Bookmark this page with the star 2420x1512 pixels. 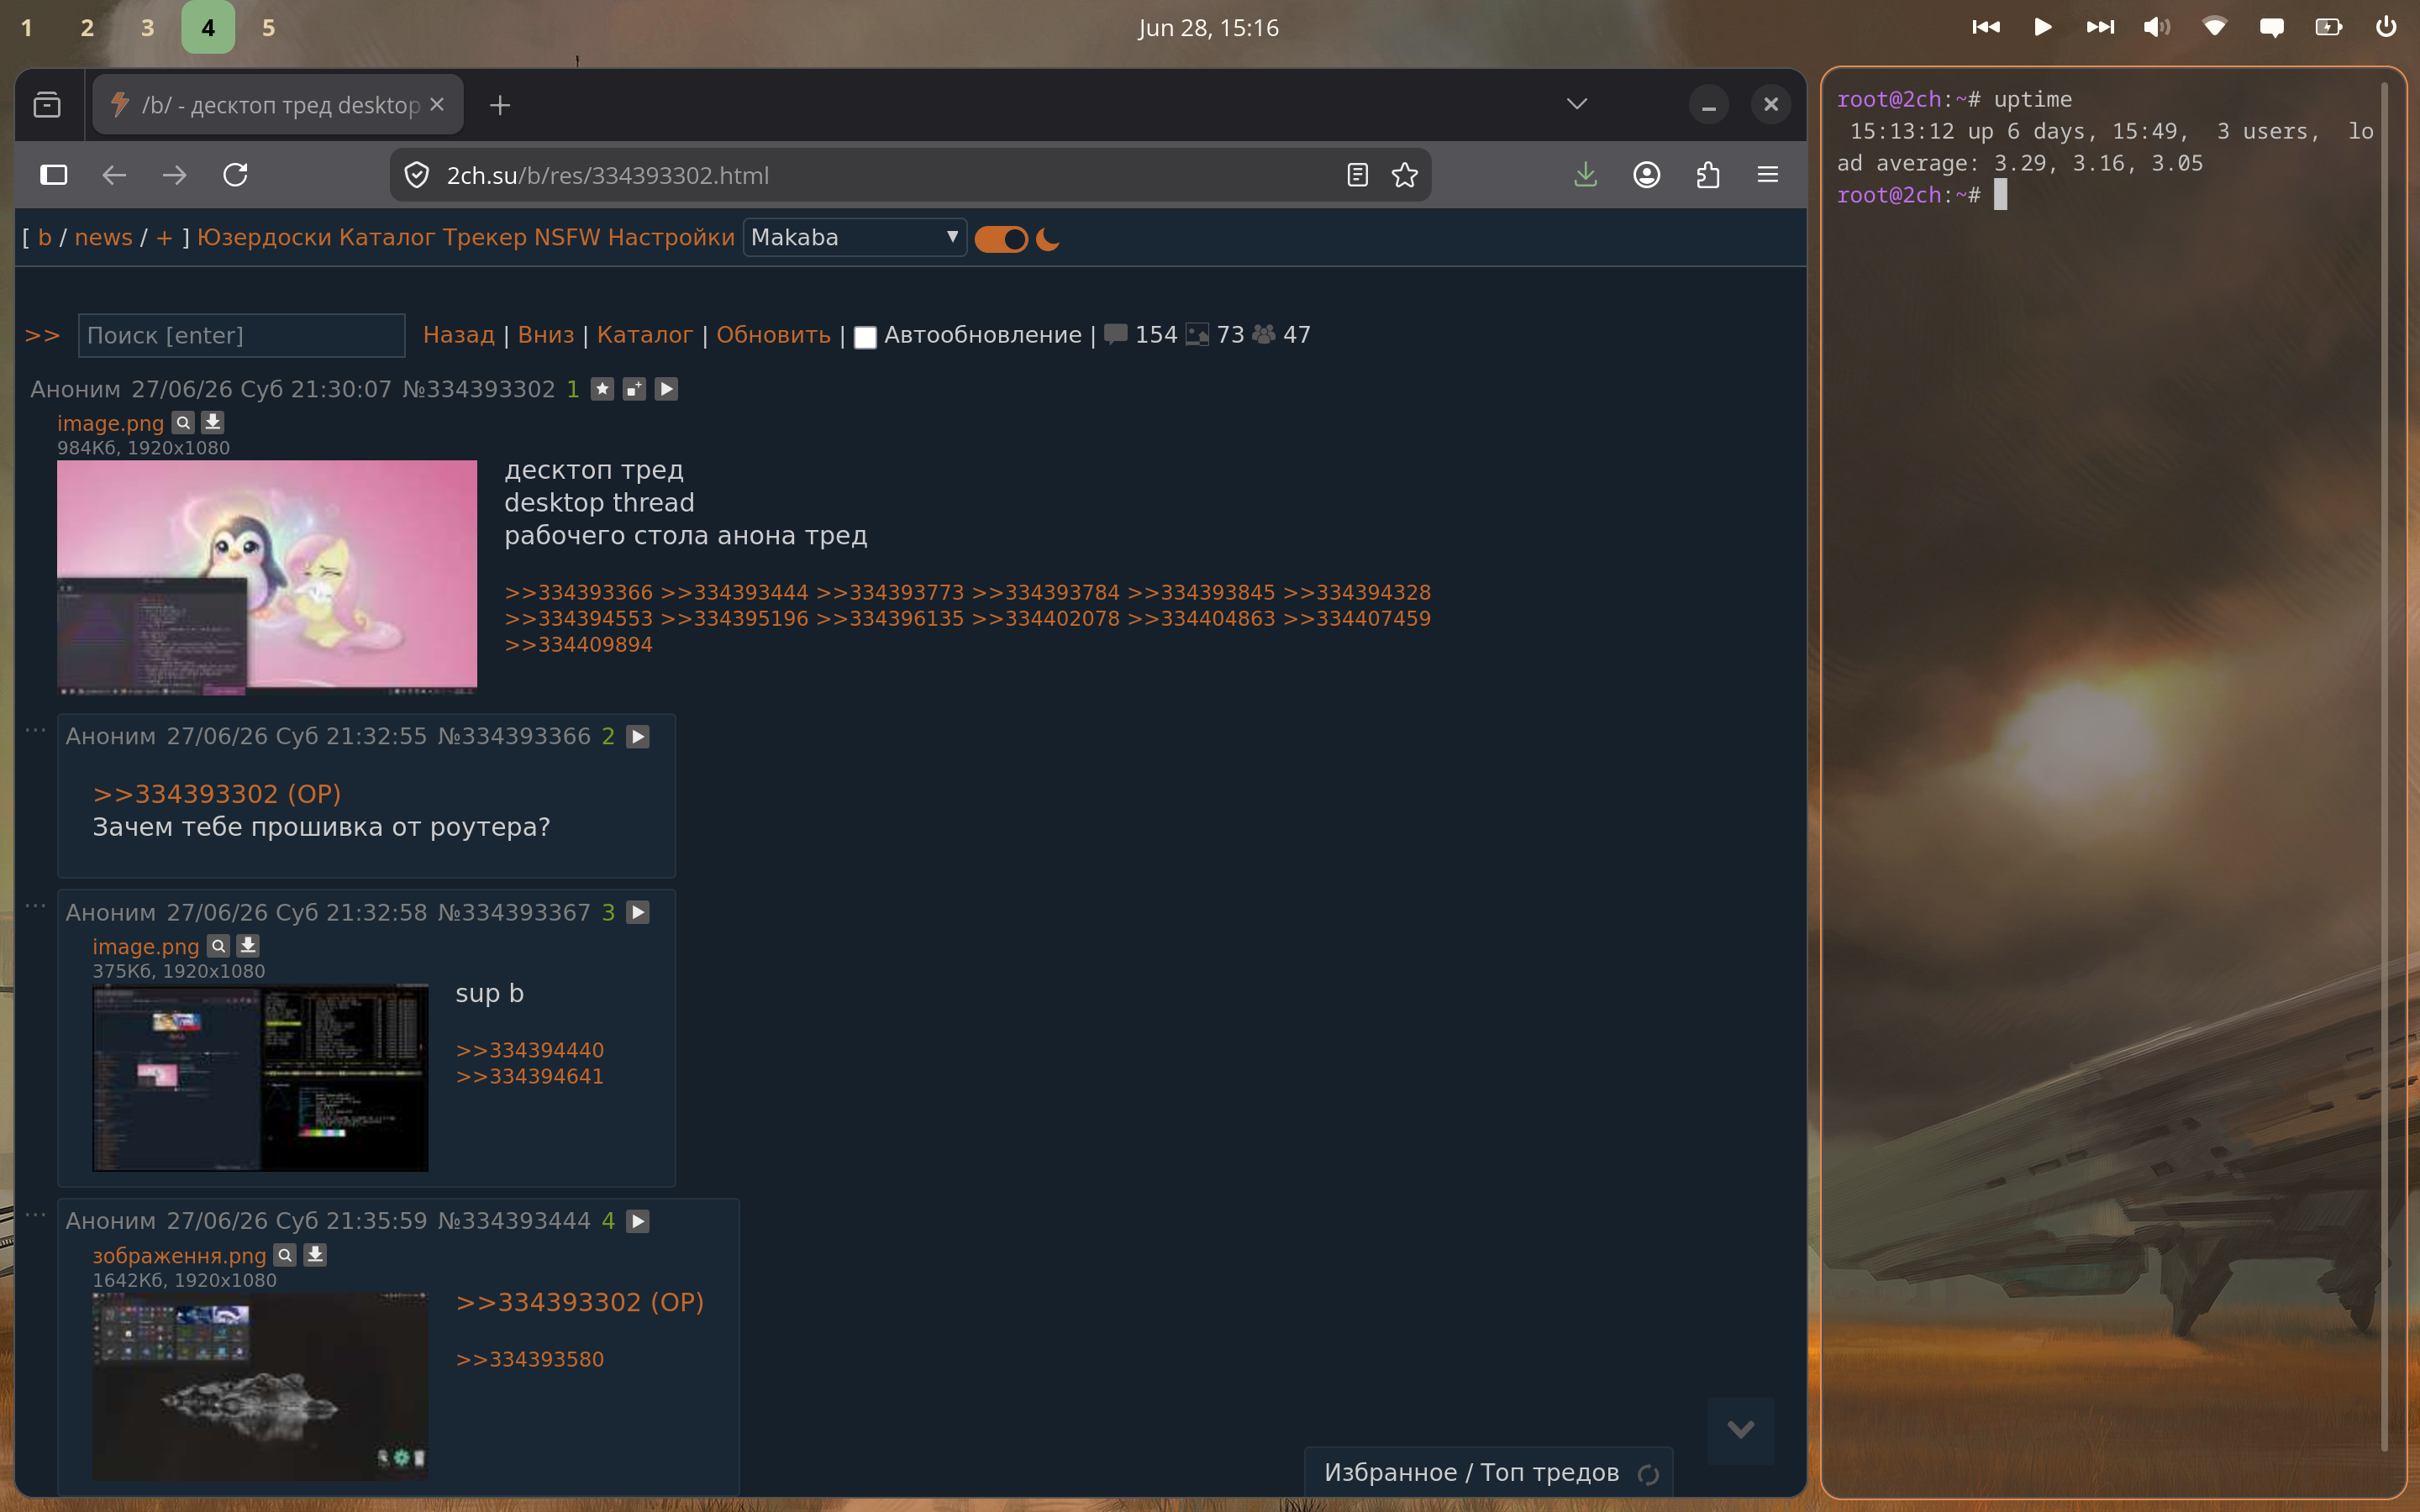click(1405, 175)
